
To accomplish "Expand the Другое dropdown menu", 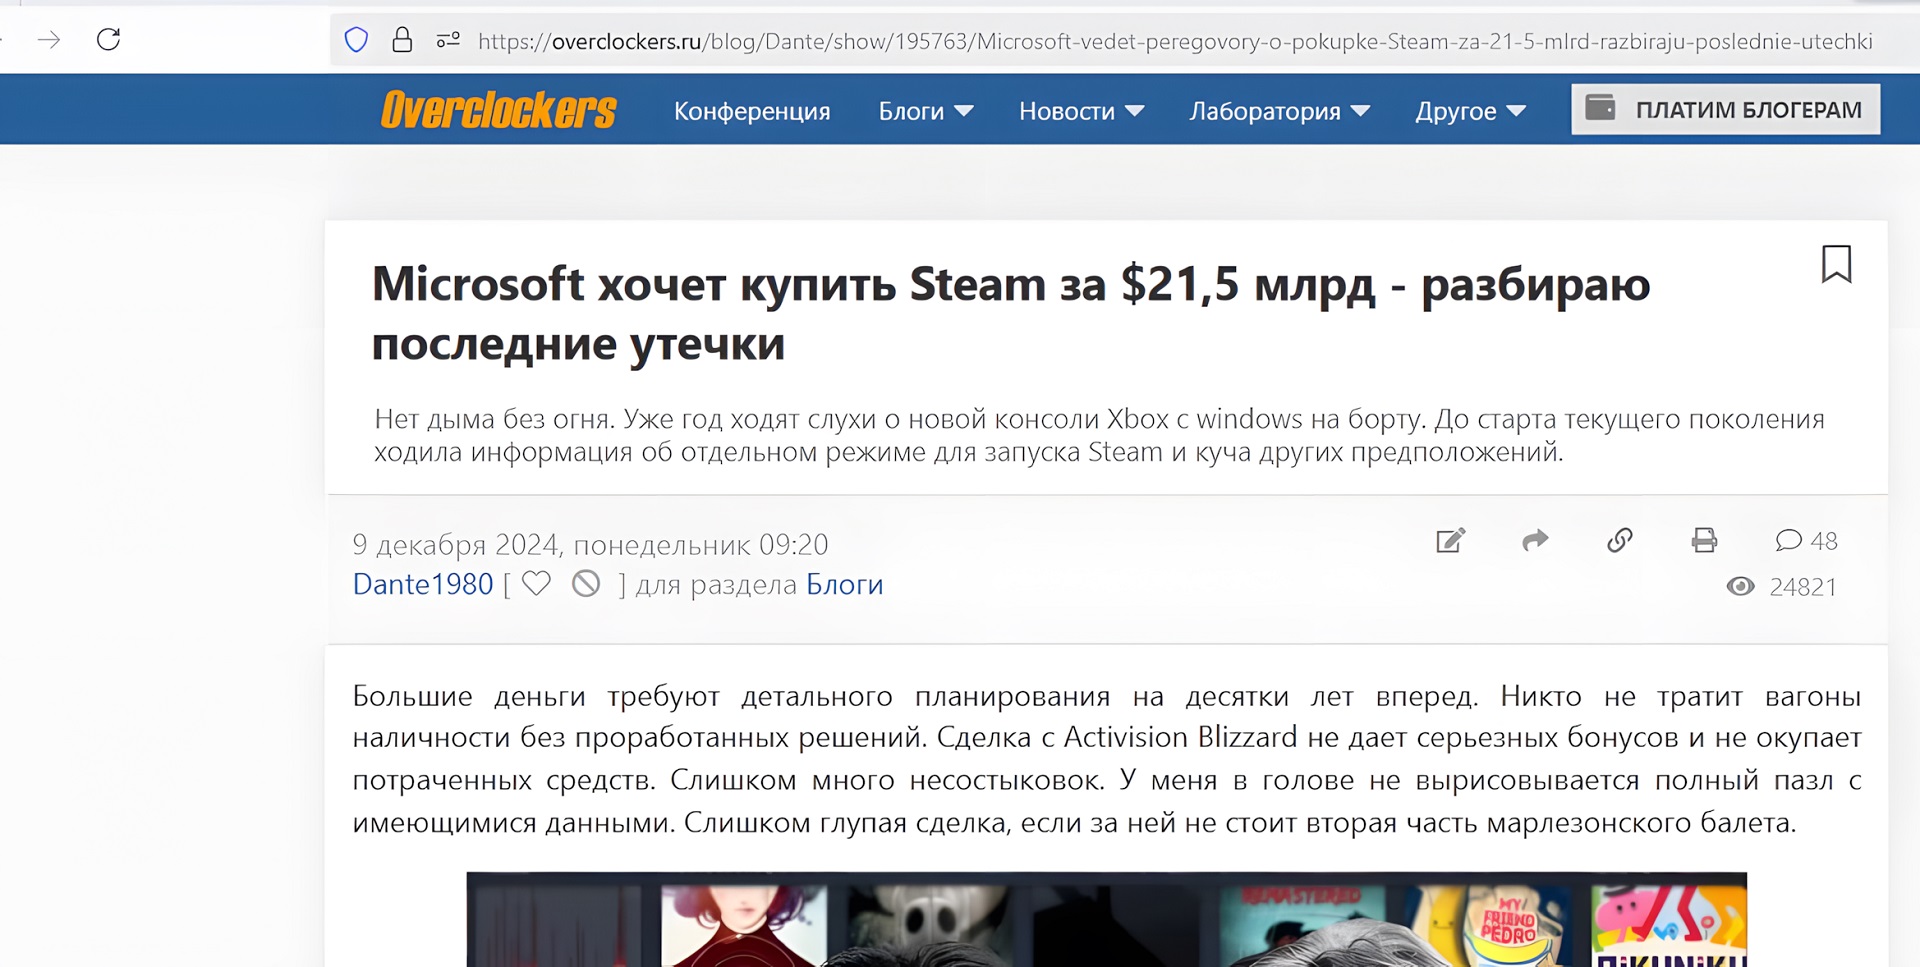I will [x=1471, y=111].
